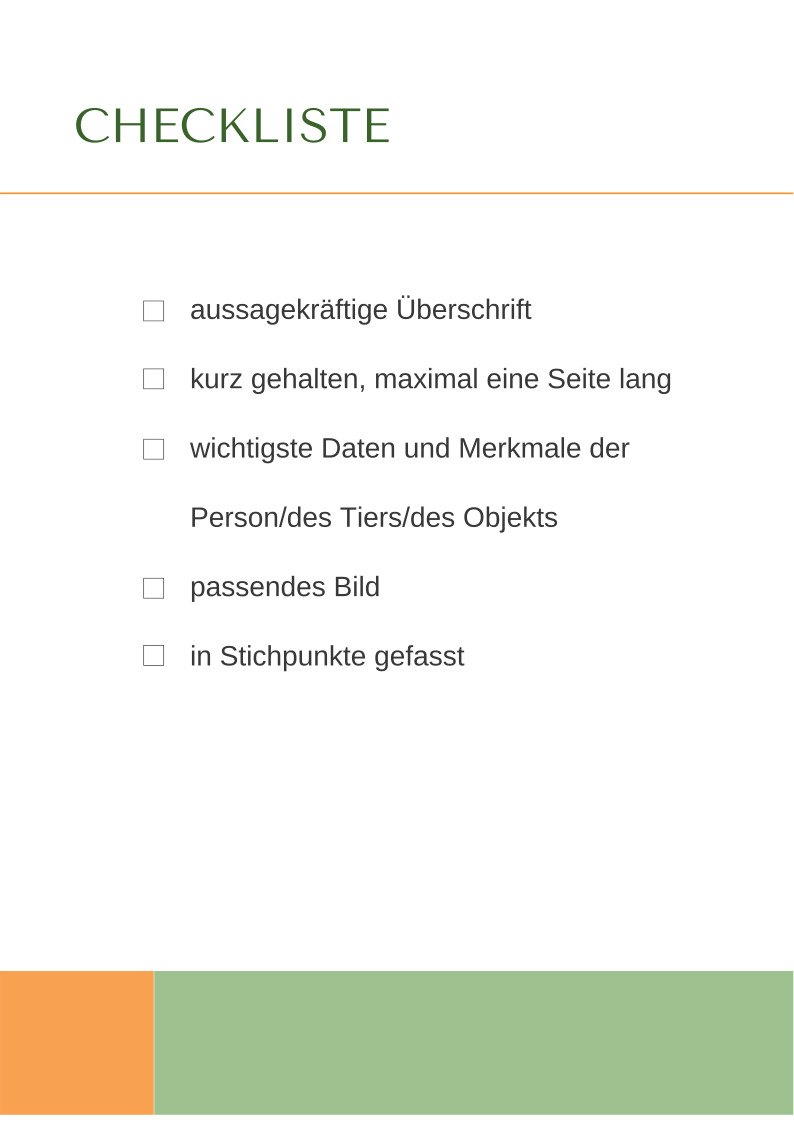Click the word Stichpunkte
Screen dimensions: 794x1123
coord(293,657)
